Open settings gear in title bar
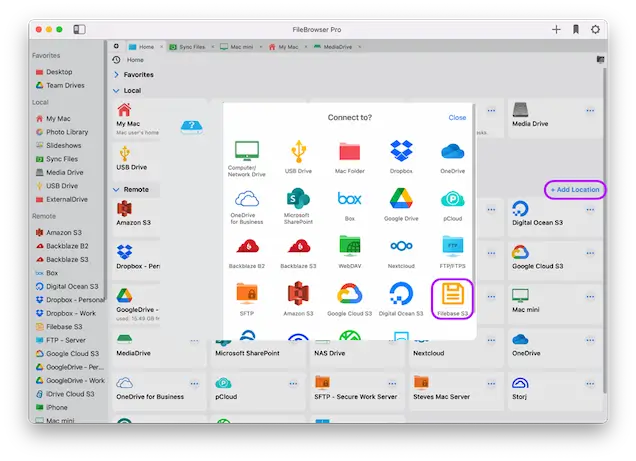The image size is (636, 461). (x=595, y=29)
